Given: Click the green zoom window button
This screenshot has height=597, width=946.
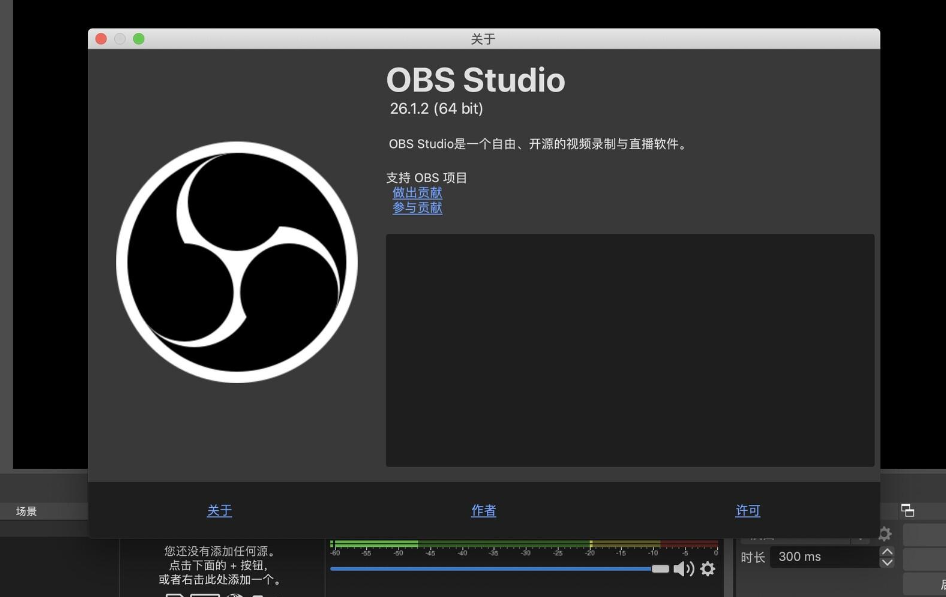Looking at the screenshot, I should click(x=139, y=39).
